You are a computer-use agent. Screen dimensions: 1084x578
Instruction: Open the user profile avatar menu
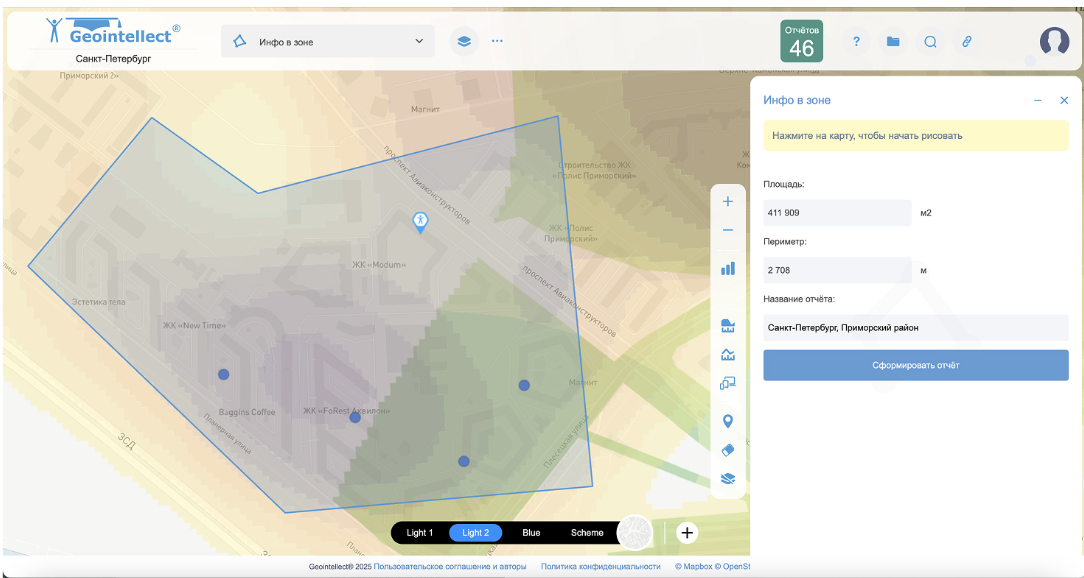pyautogui.click(x=1054, y=41)
